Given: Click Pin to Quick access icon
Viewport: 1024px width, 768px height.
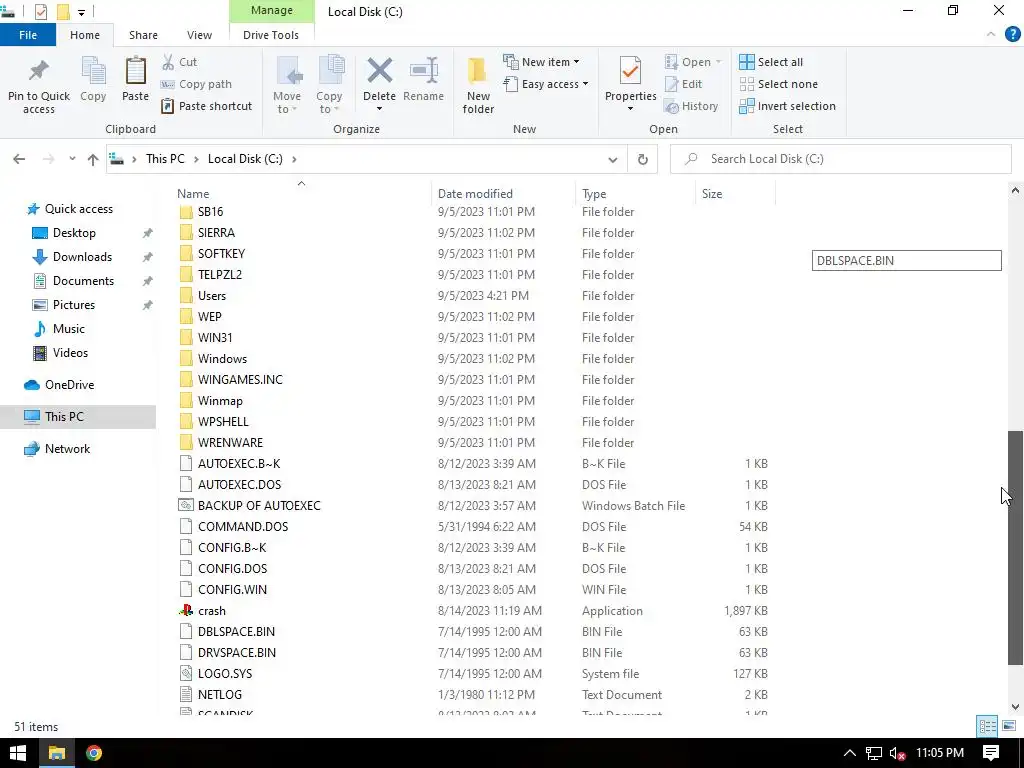Looking at the screenshot, I should [x=39, y=71].
